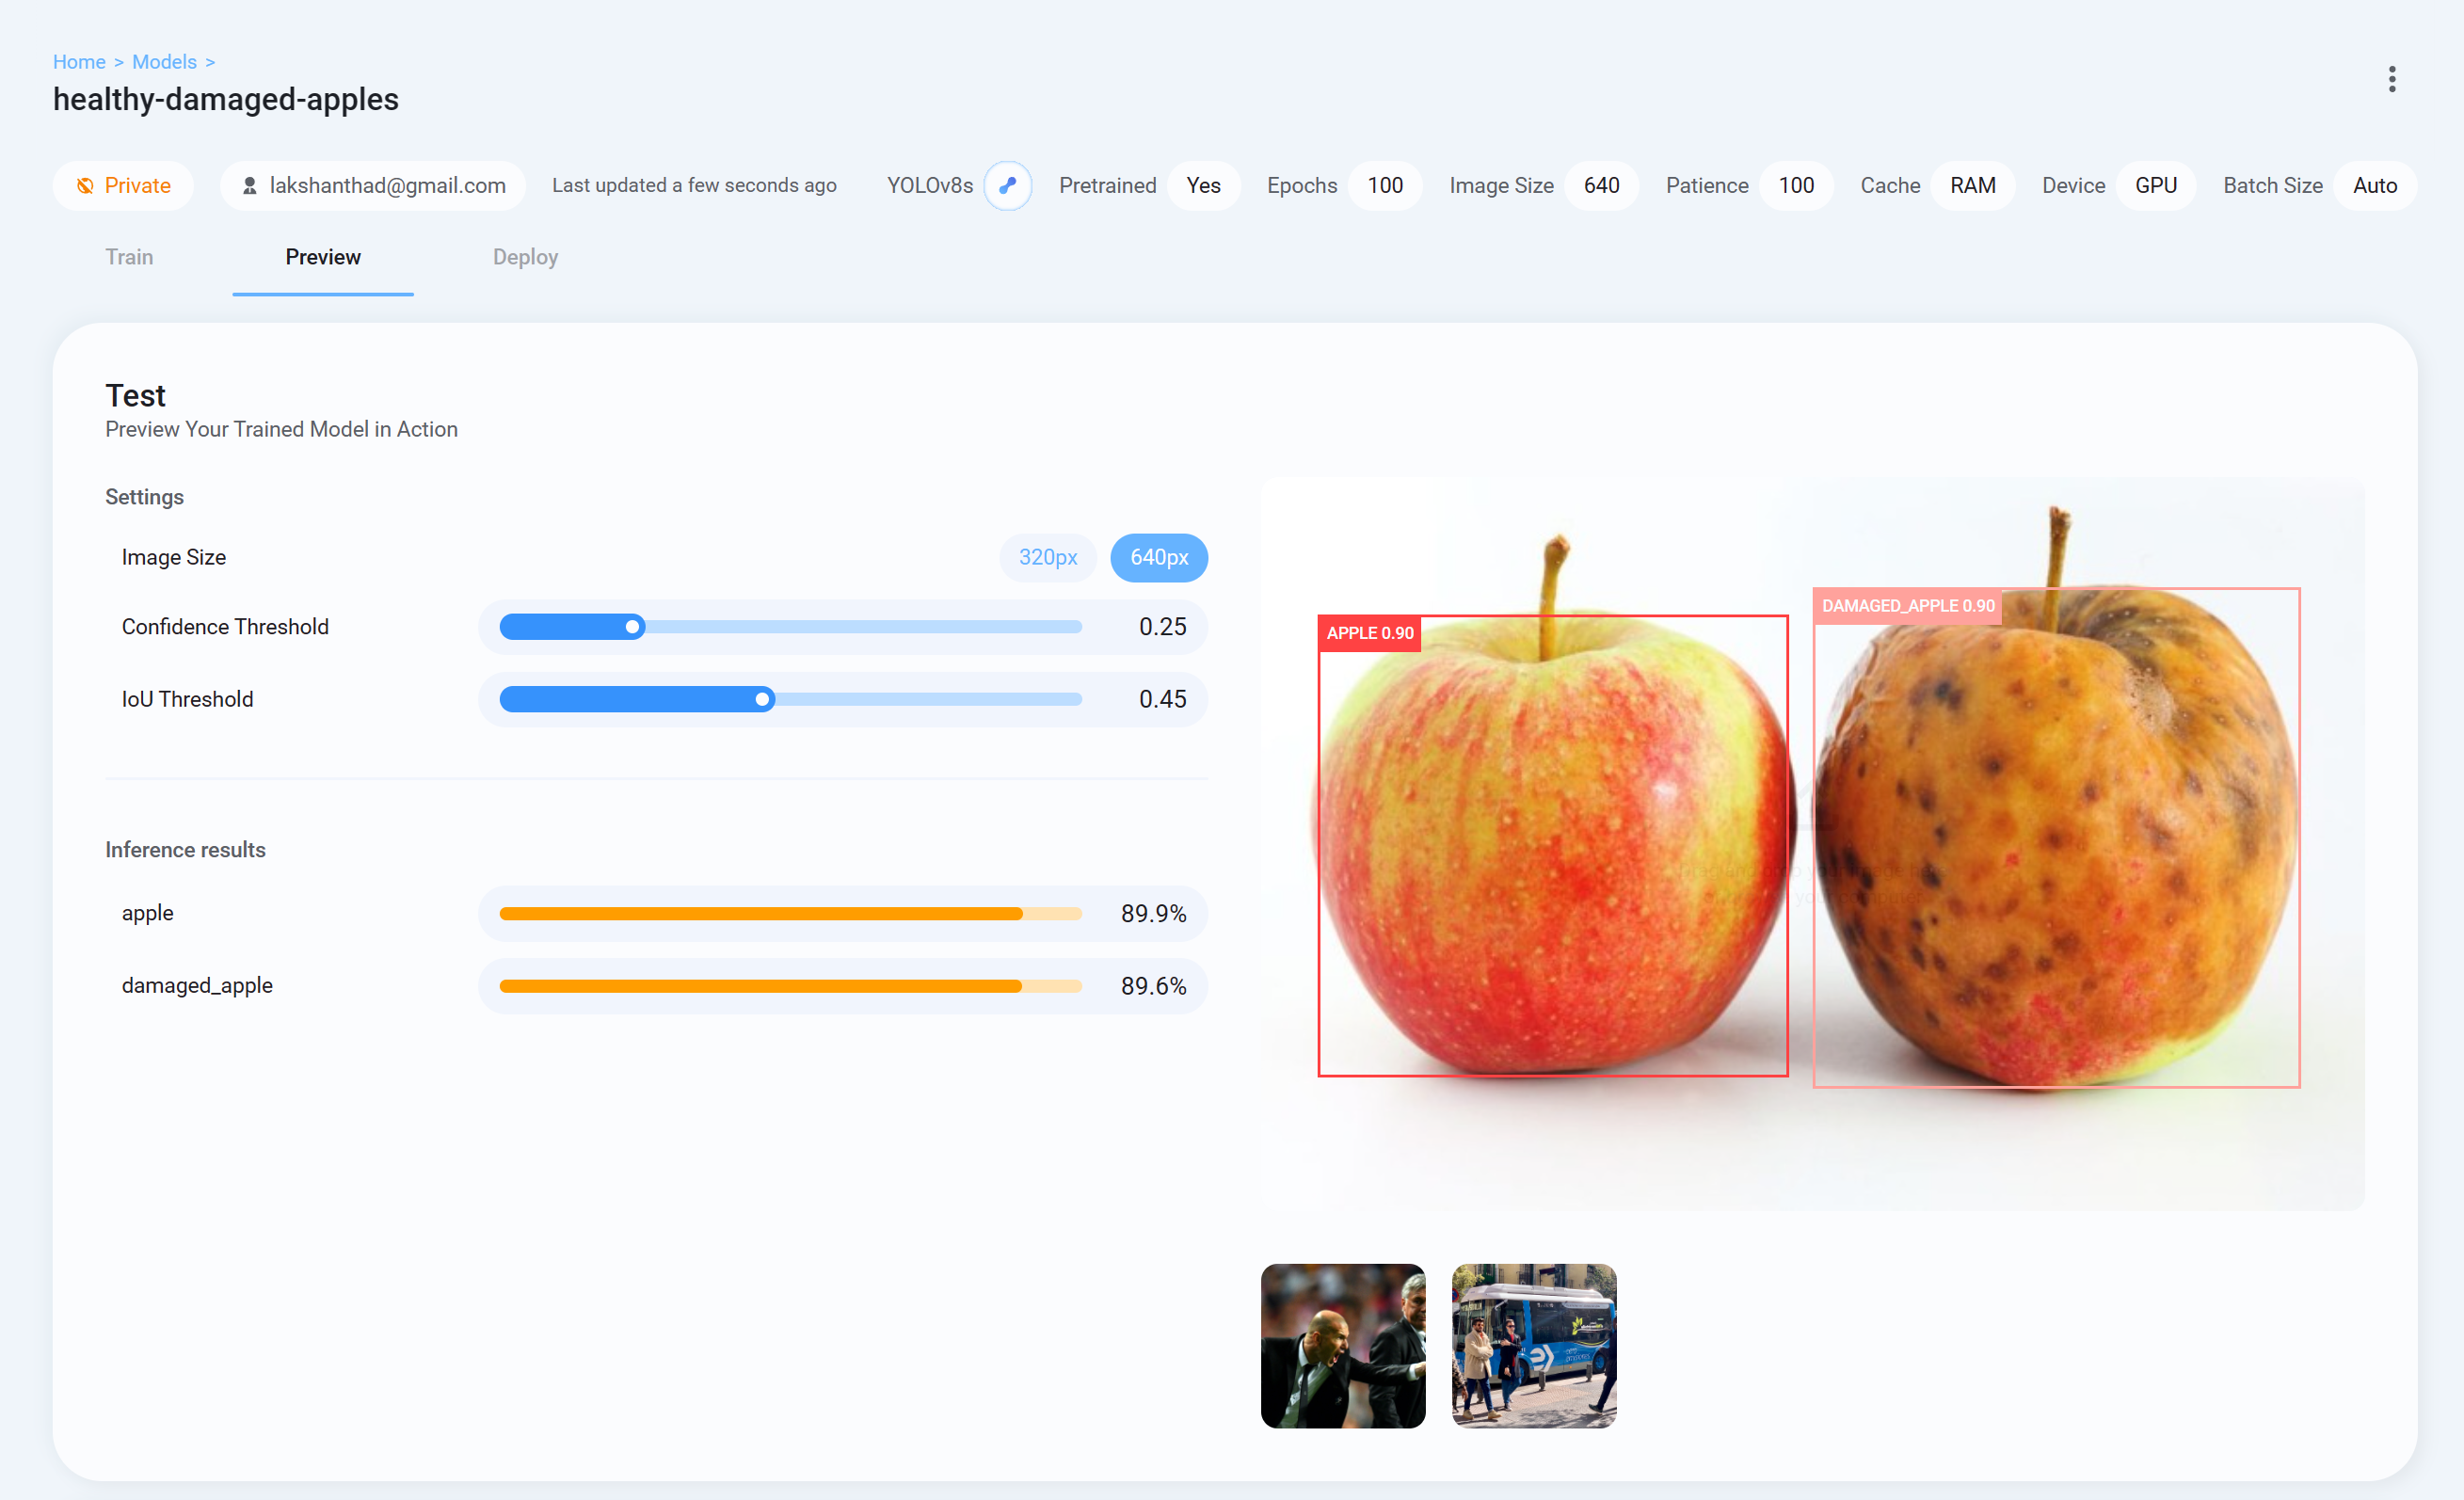
Task: Expand the Device GPU dropdown
Action: click(x=2156, y=184)
